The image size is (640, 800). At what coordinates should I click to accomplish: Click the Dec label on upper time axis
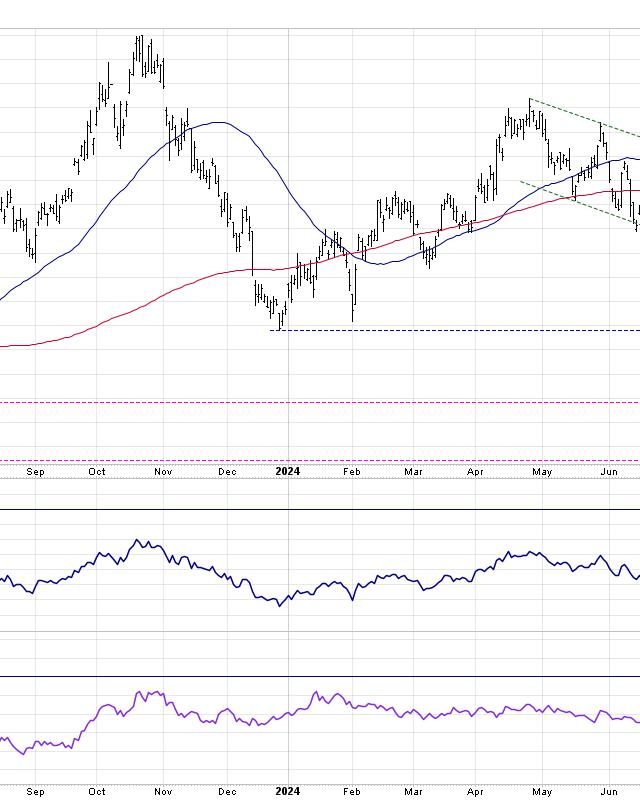coord(227,471)
